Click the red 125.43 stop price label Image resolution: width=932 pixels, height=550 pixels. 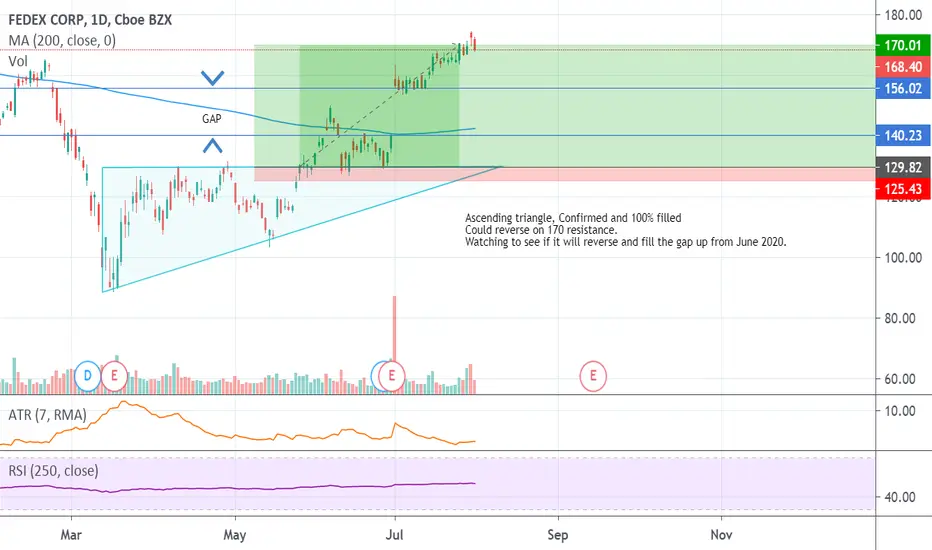pos(903,189)
